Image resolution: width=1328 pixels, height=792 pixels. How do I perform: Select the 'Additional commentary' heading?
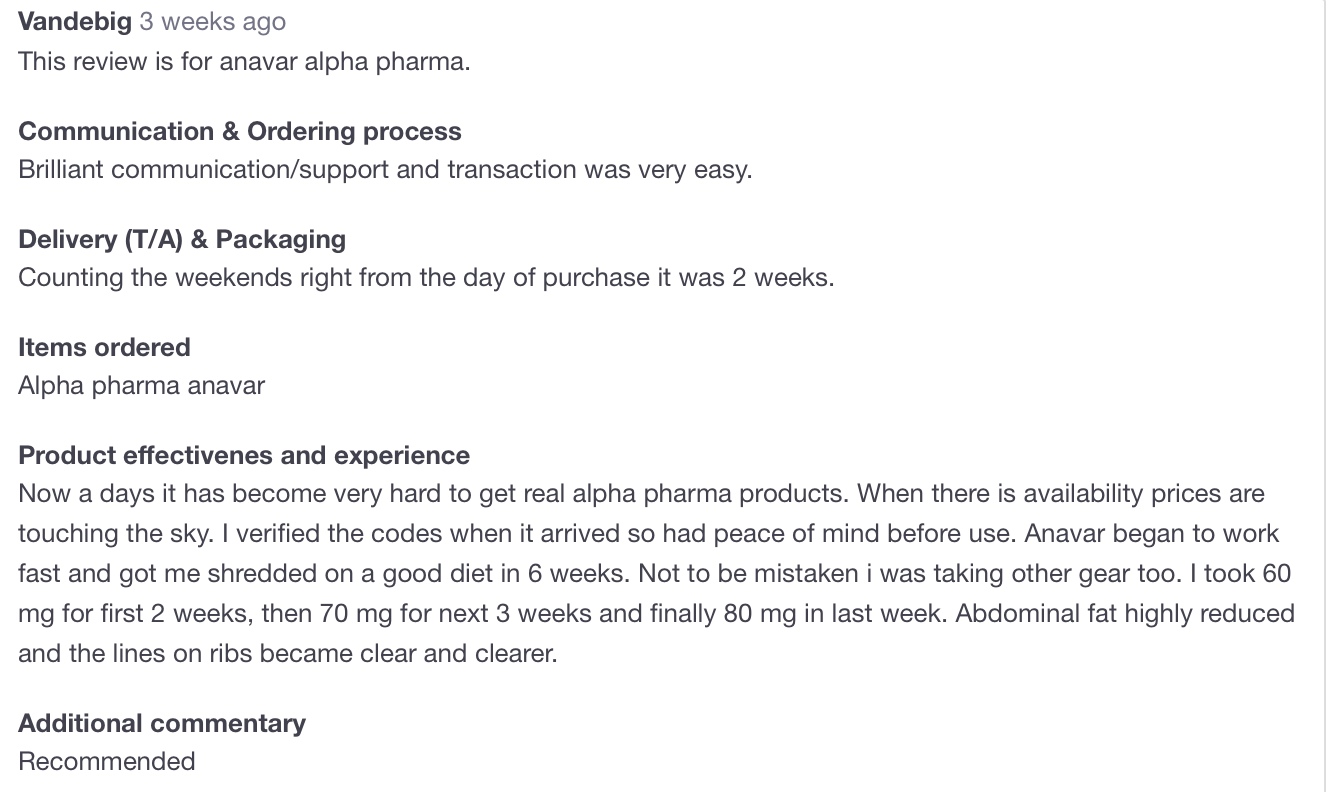tap(162, 724)
